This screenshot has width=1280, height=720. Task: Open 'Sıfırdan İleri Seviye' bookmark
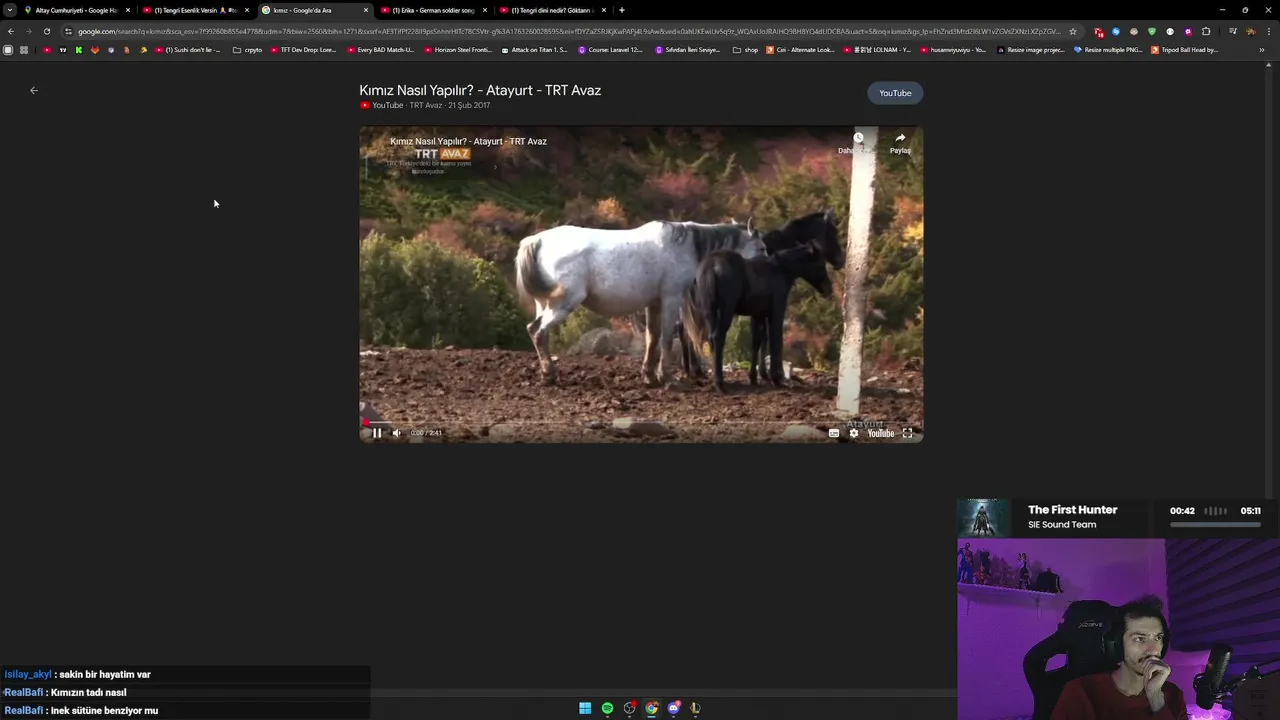[x=688, y=49]
